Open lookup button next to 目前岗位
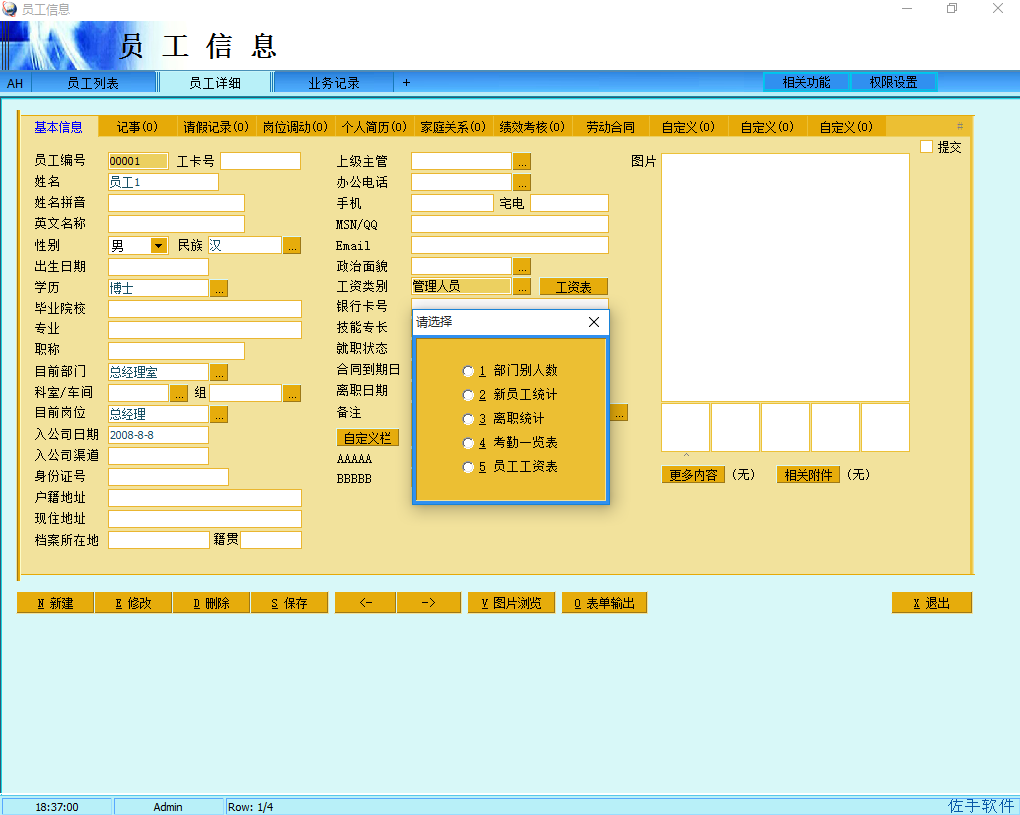 220,414
